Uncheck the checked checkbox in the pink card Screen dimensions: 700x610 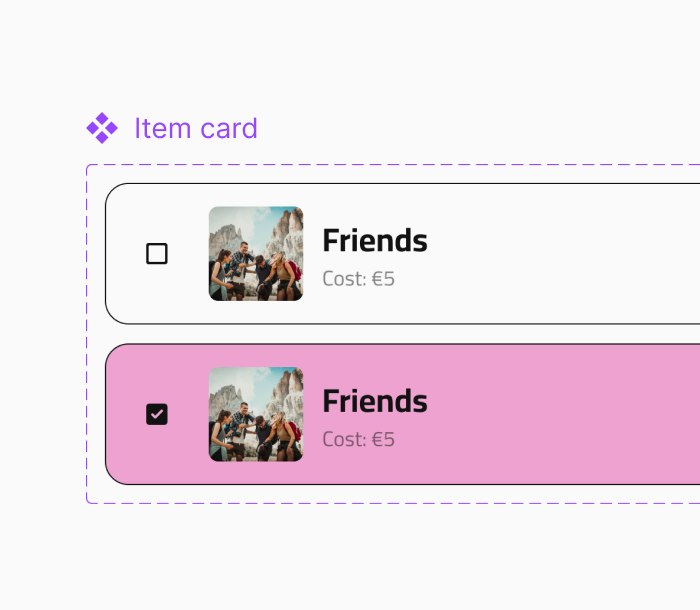157,414
